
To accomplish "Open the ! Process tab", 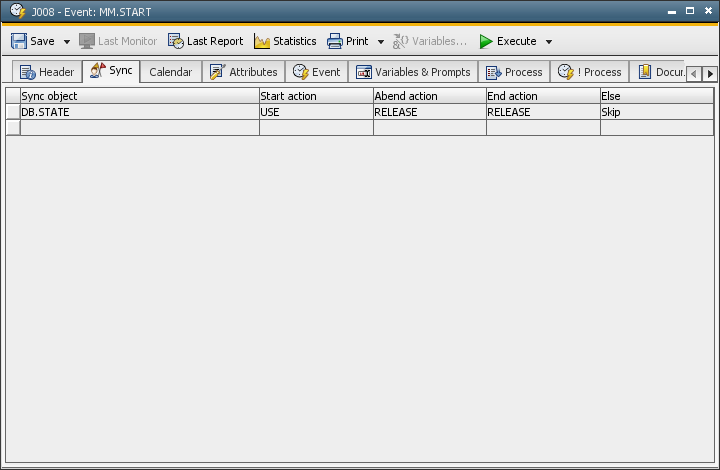I will tap(590, 72).
